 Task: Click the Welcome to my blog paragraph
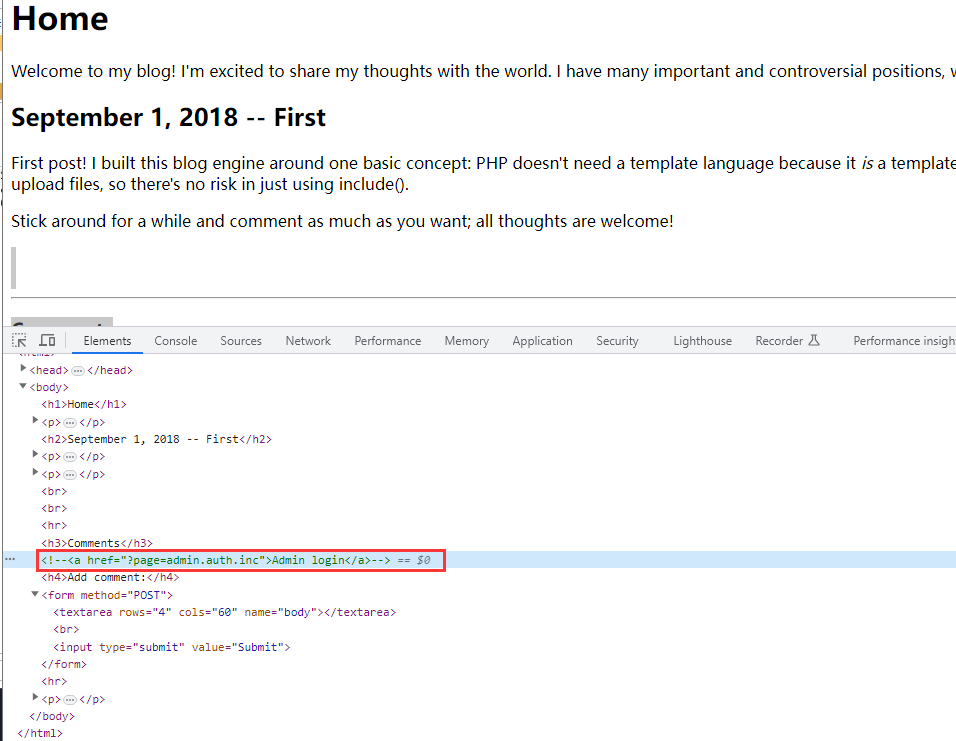point(483,71)
